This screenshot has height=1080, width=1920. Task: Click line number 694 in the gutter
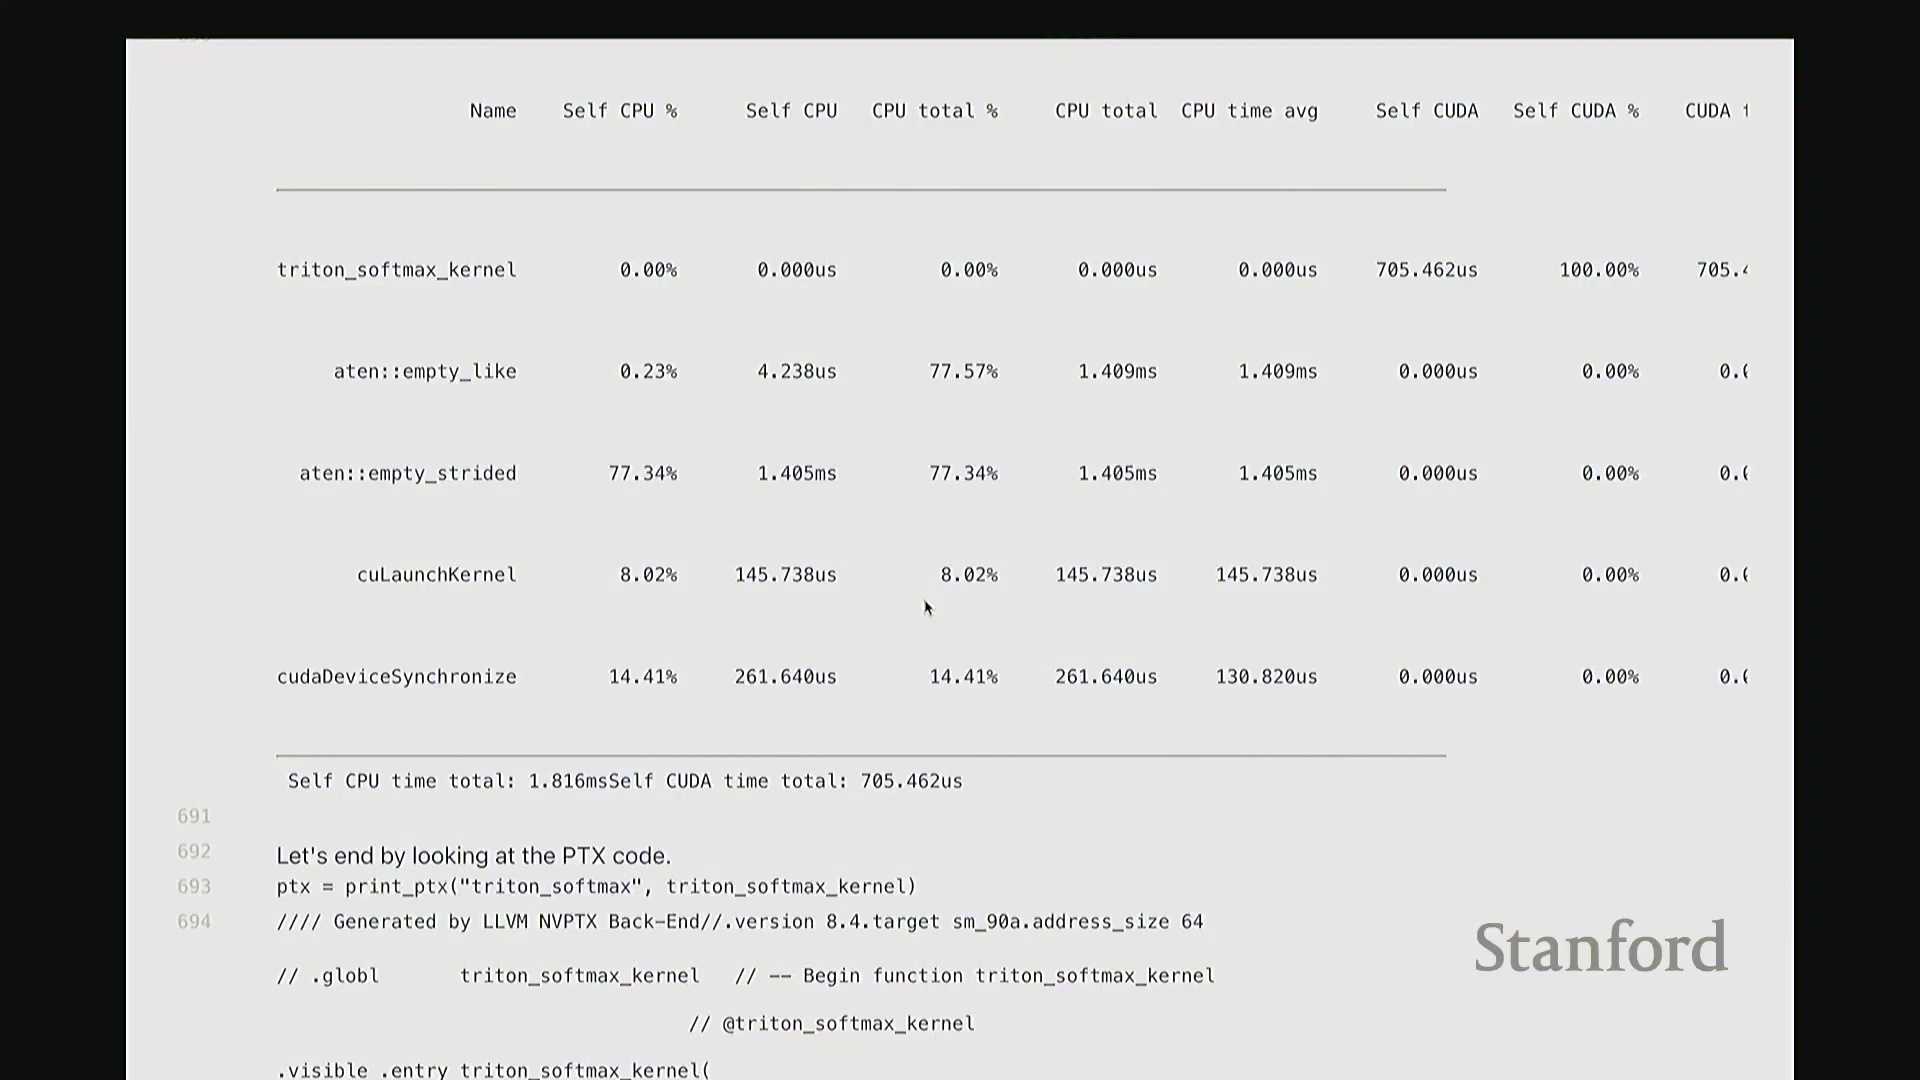(194, 921)
